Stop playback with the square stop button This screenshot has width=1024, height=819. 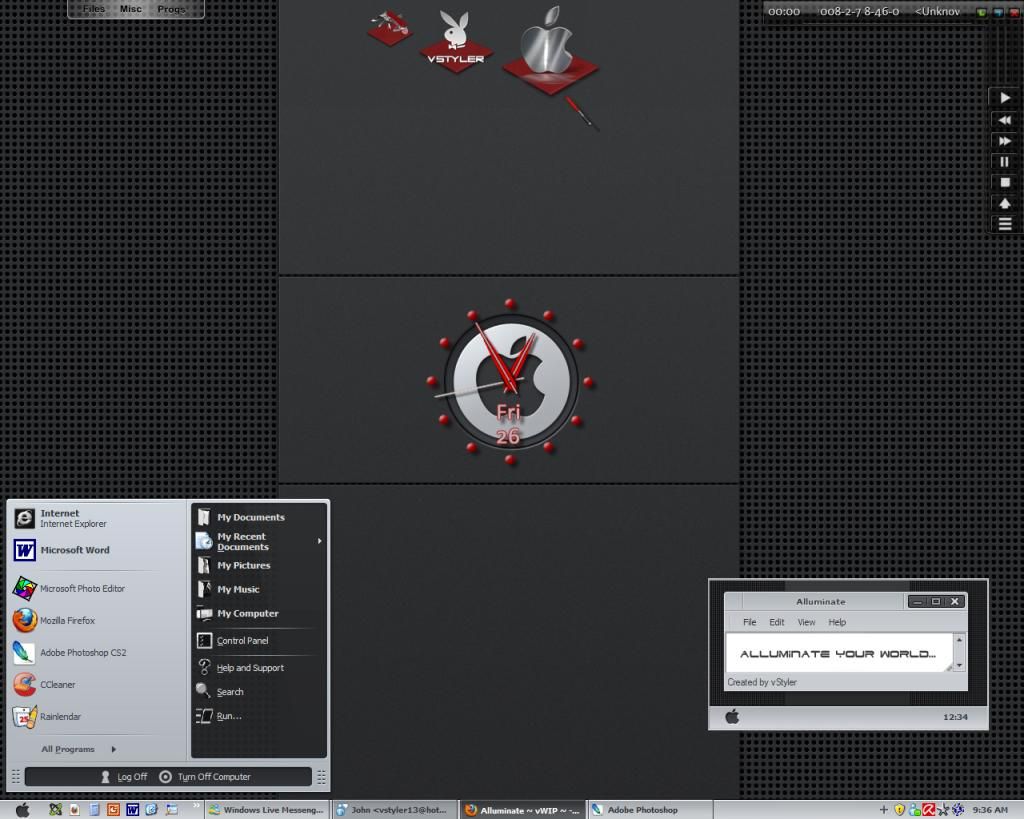pyautogui.click(x=1005, y=182)
